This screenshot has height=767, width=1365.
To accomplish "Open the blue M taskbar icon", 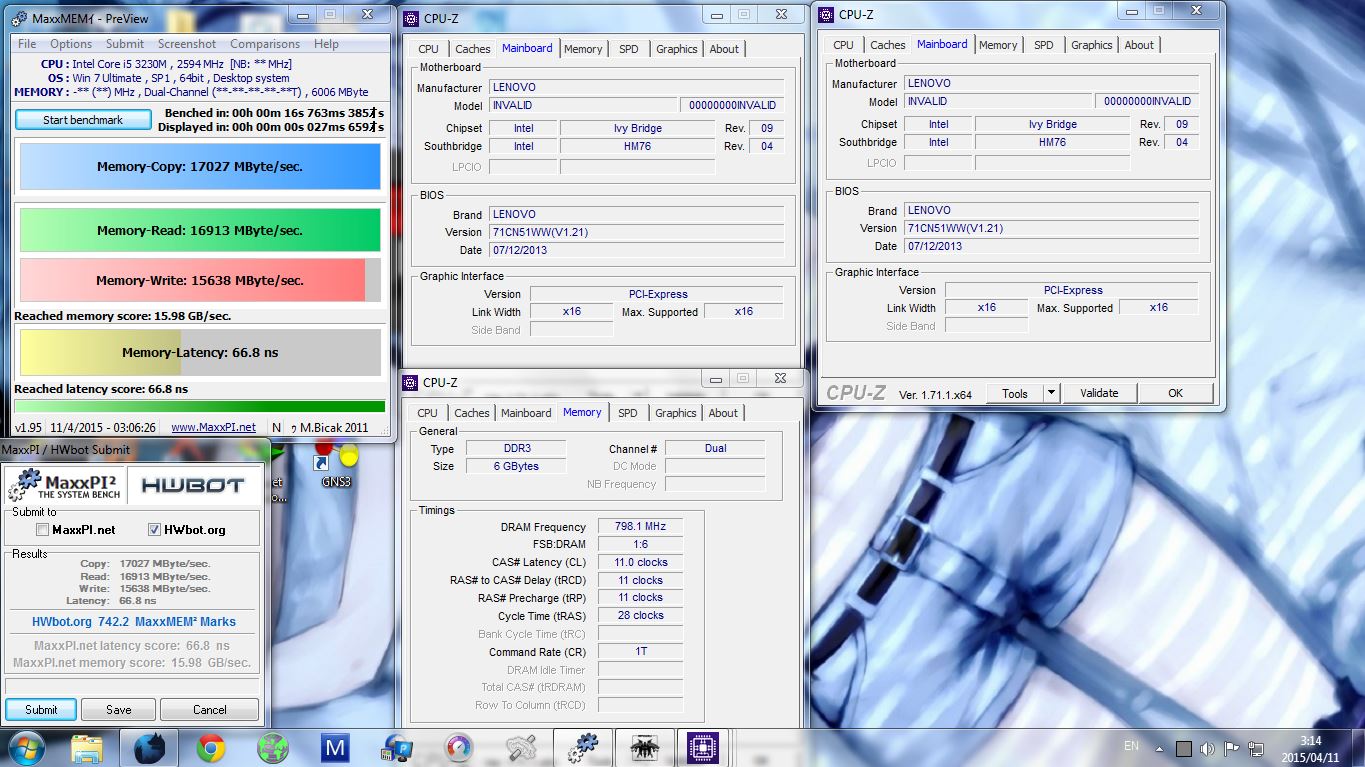I will (335, 748).
